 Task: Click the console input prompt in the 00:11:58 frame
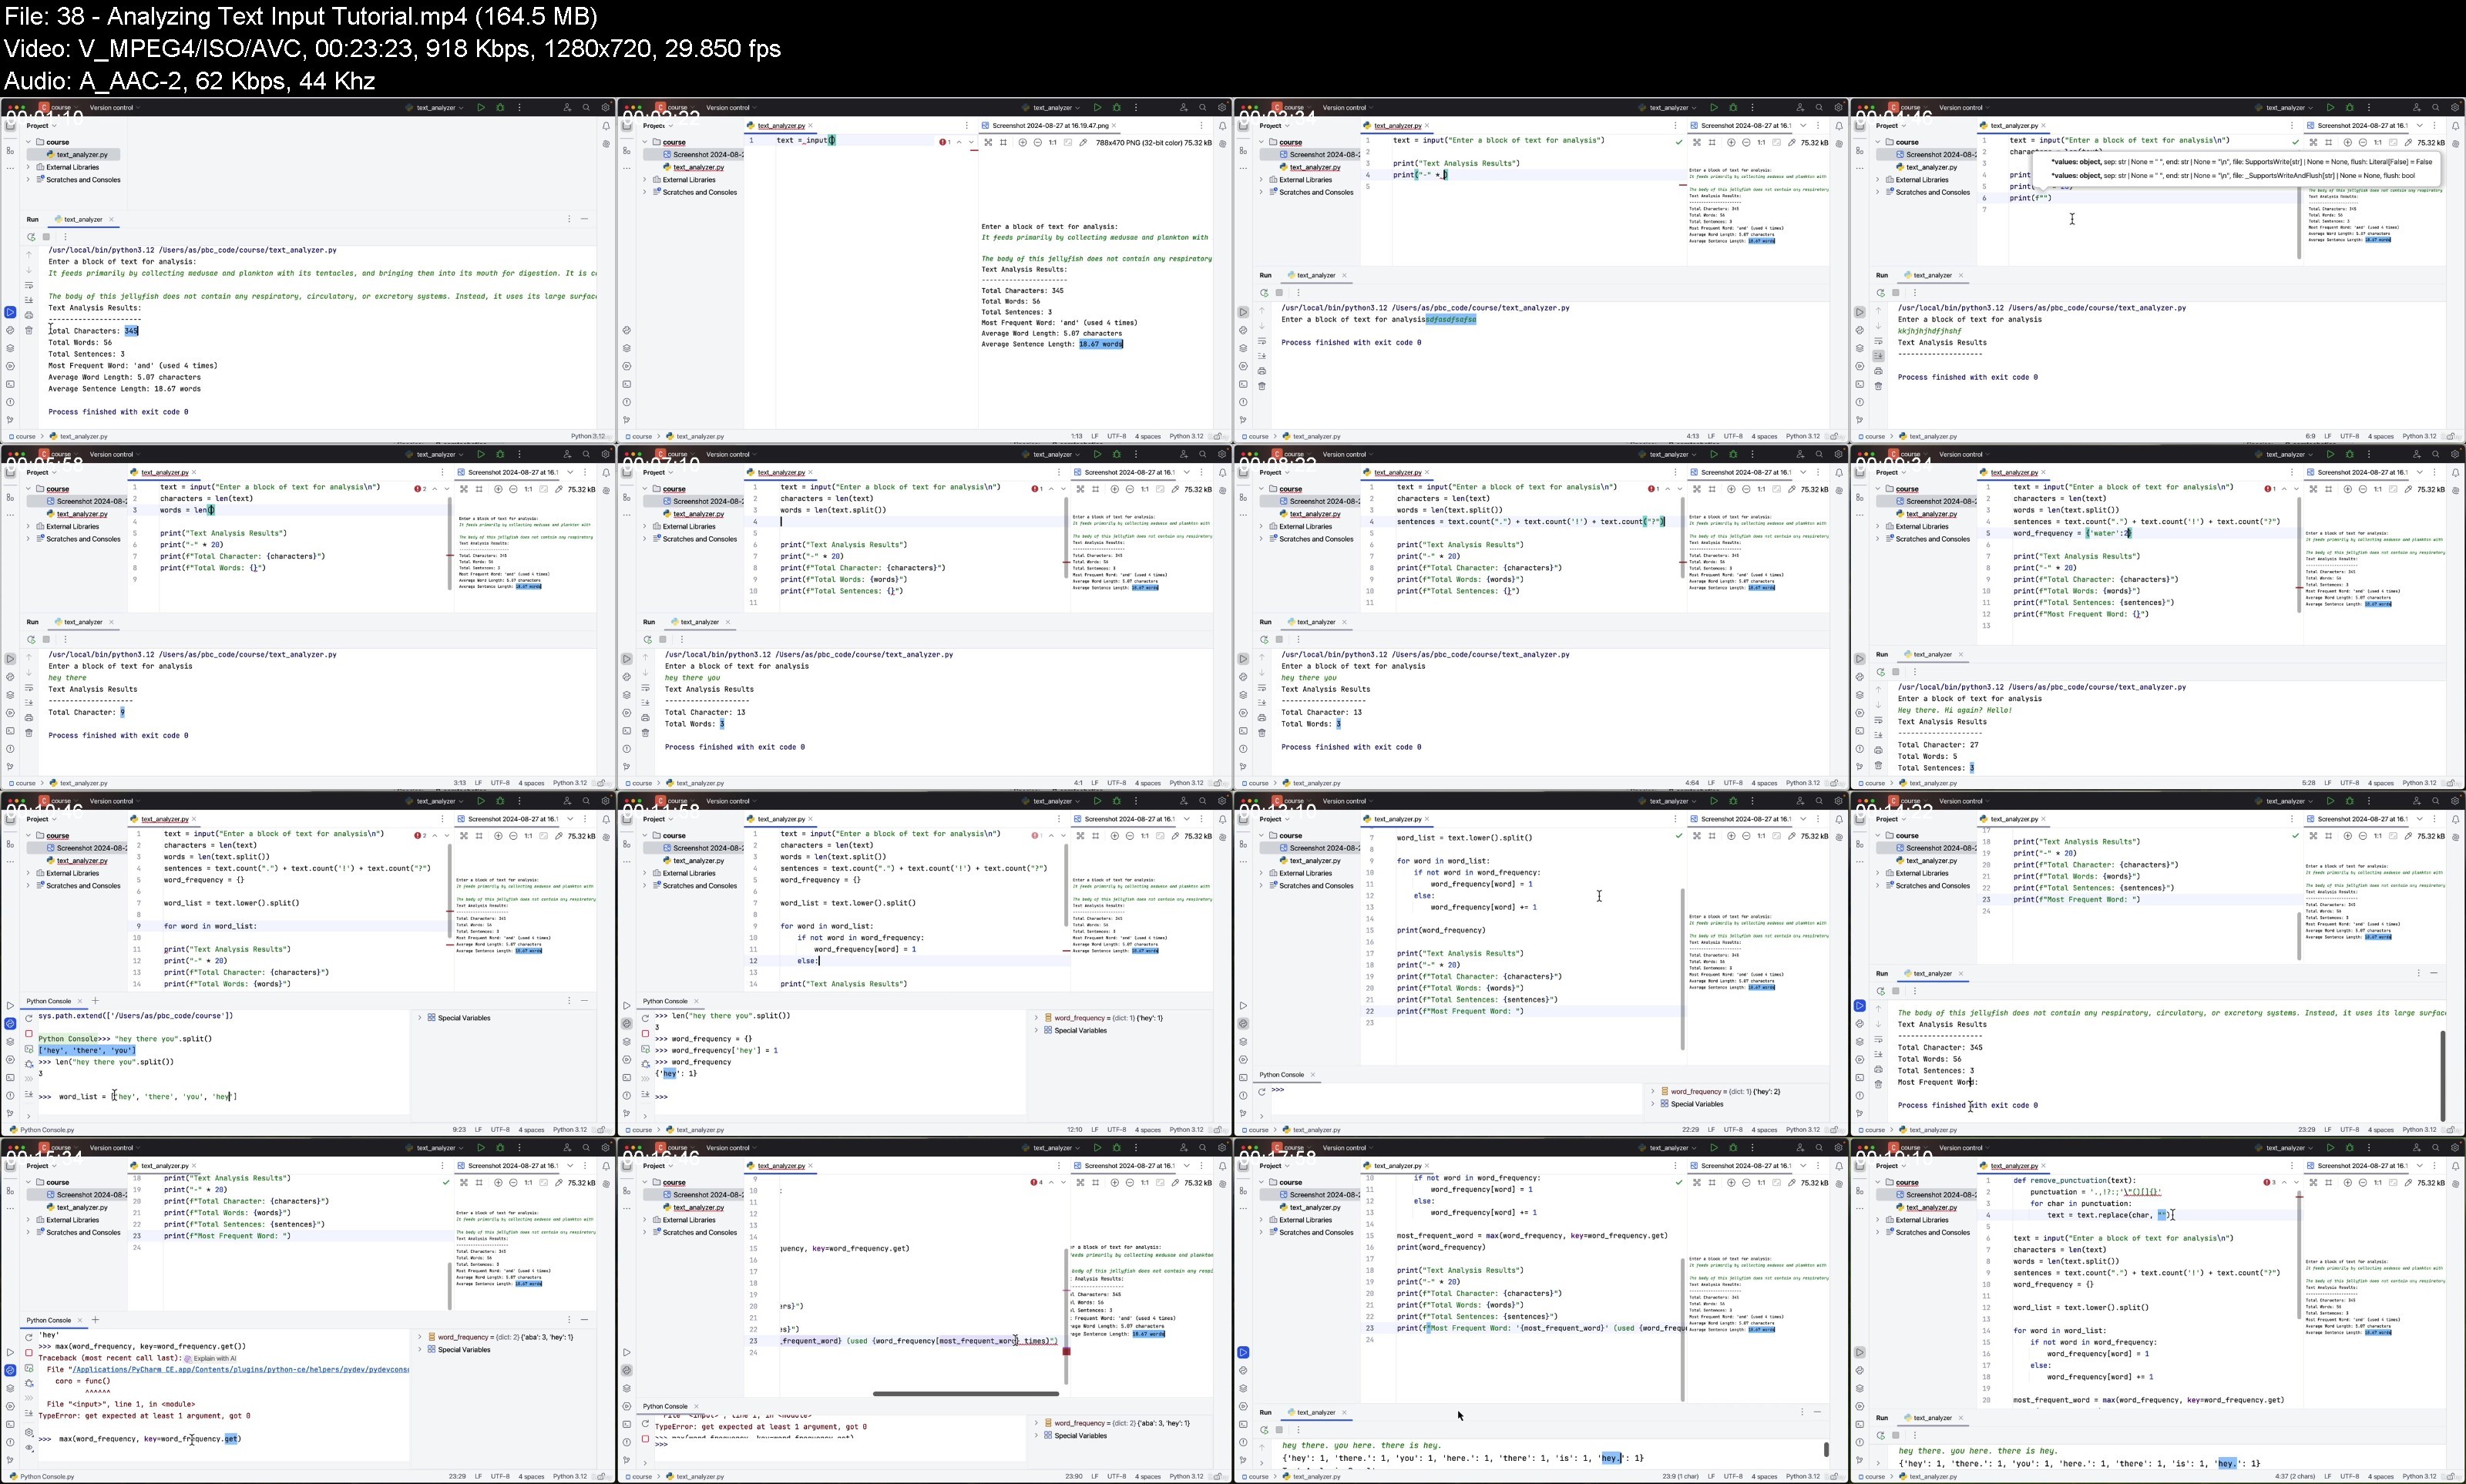(x=840, y=1097)
